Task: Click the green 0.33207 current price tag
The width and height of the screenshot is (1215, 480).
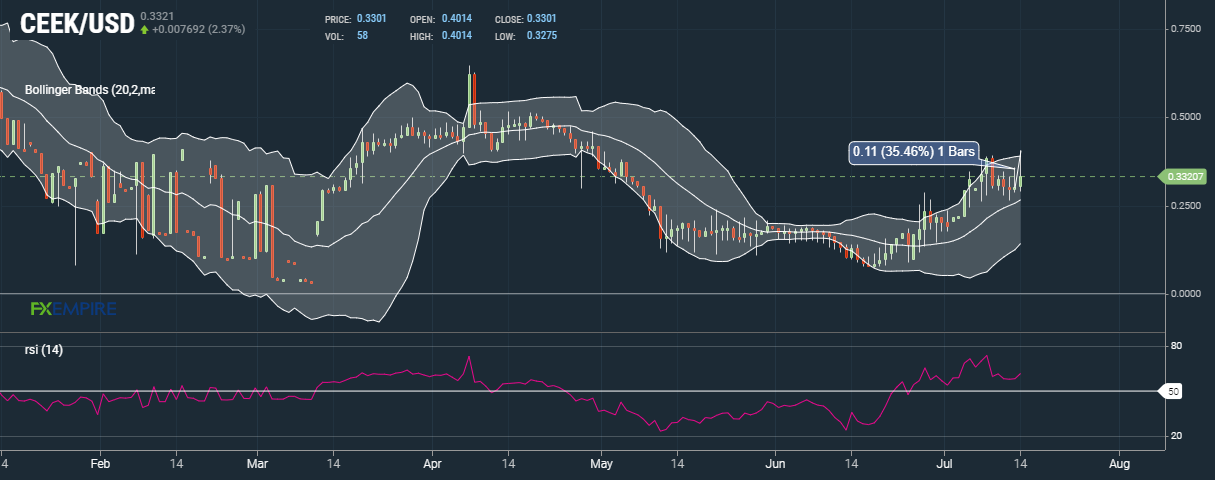Action: tap(1183, 177)
